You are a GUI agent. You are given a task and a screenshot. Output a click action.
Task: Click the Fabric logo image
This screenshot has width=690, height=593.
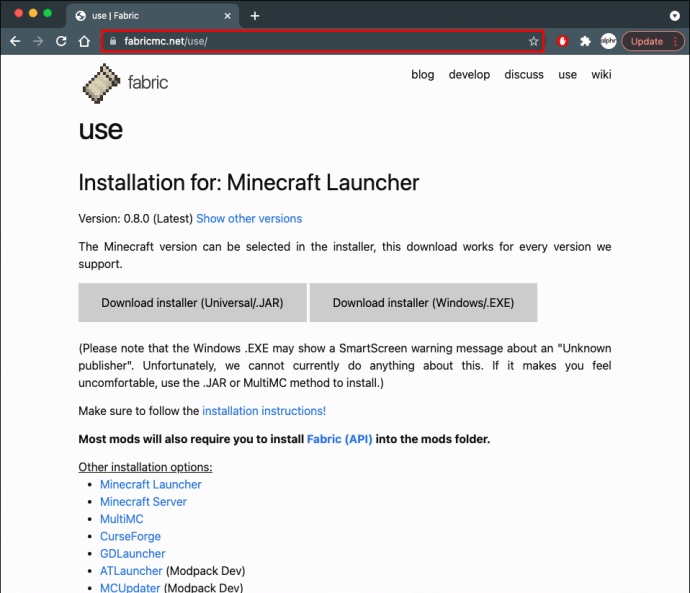pyautogui.click(x=101, y=83)
